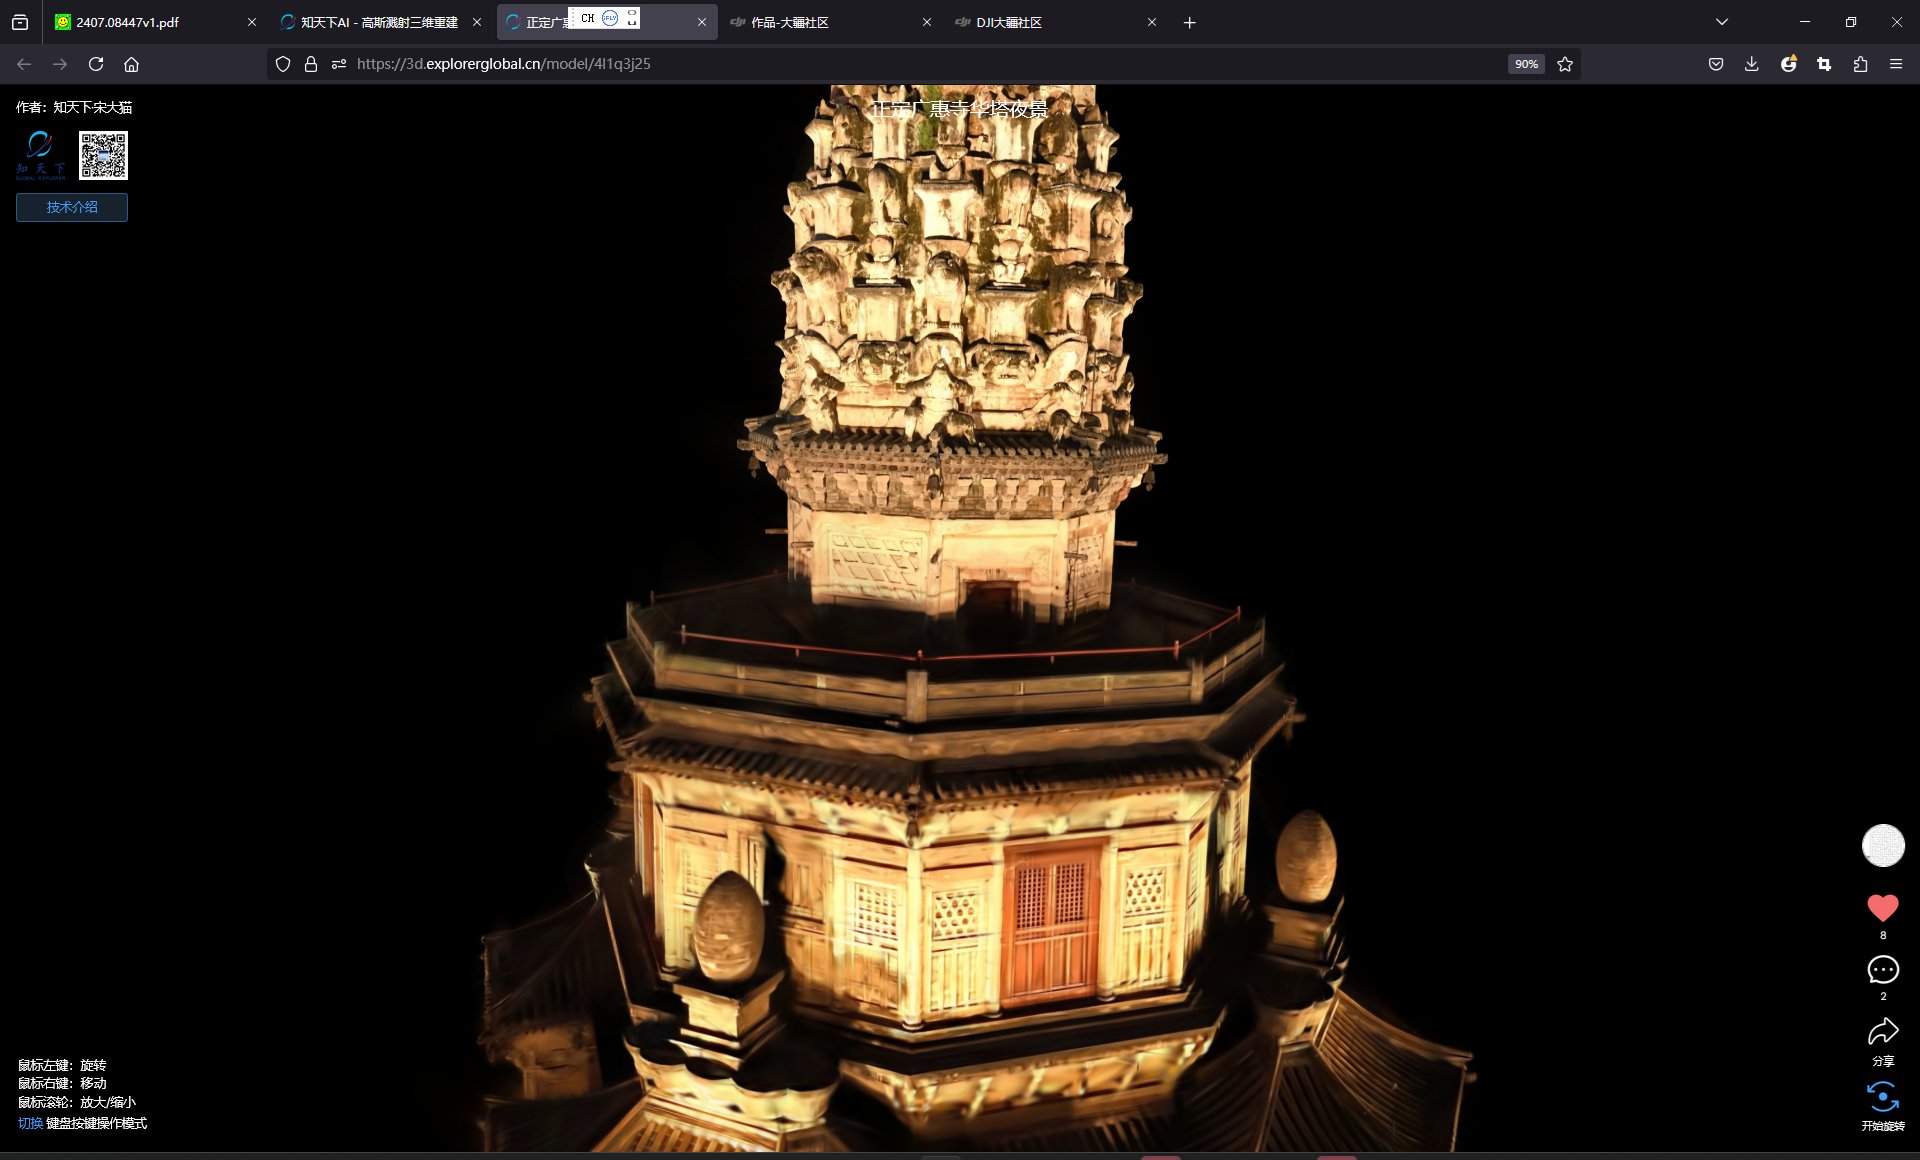Go back to the previous page

tap(24, 64)
